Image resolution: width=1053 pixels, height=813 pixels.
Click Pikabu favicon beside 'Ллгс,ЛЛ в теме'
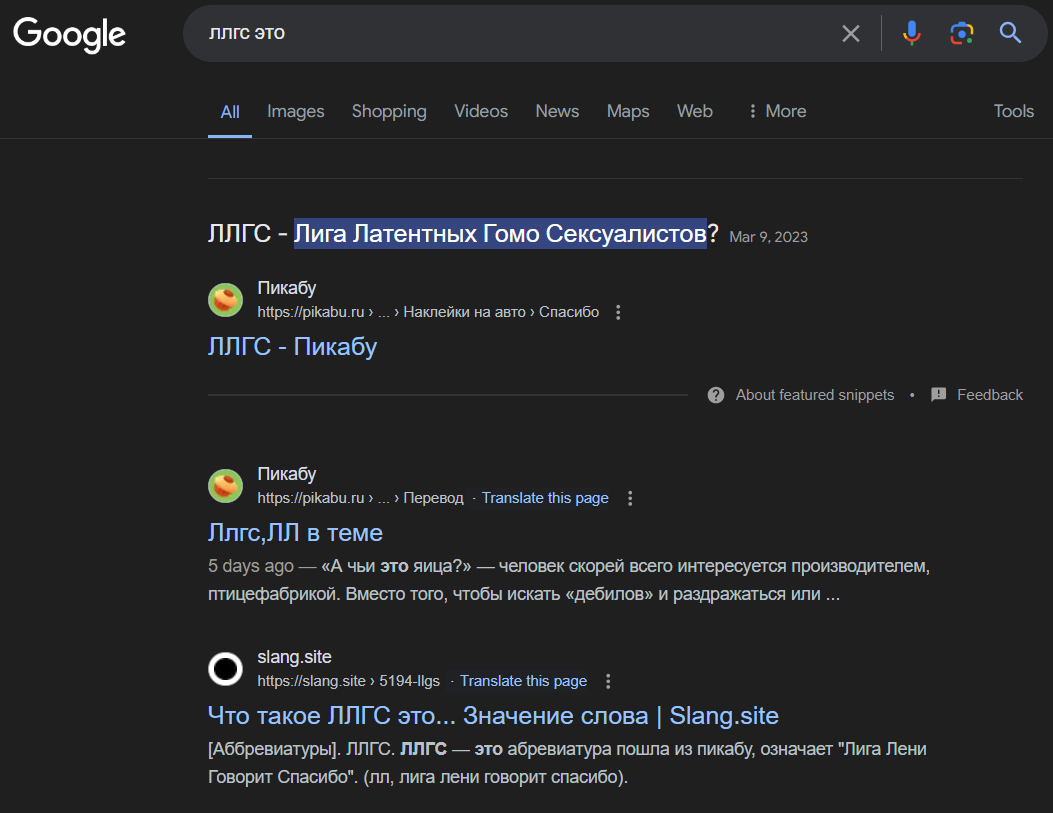tap(225, 485)
